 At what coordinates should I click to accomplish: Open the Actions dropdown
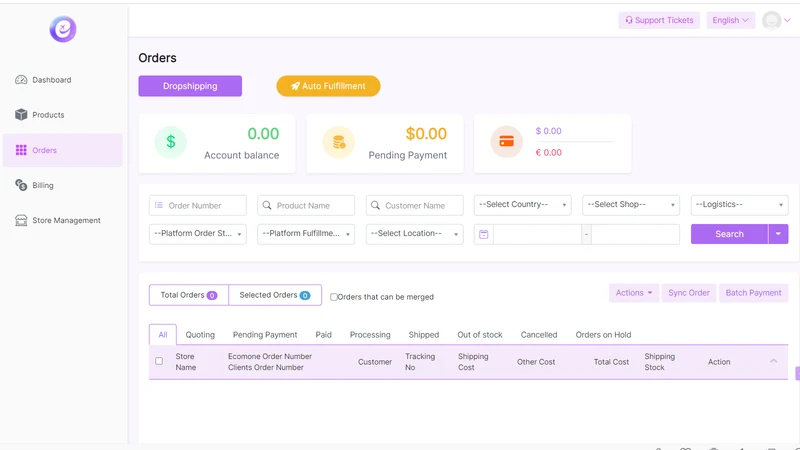point(634,293)
